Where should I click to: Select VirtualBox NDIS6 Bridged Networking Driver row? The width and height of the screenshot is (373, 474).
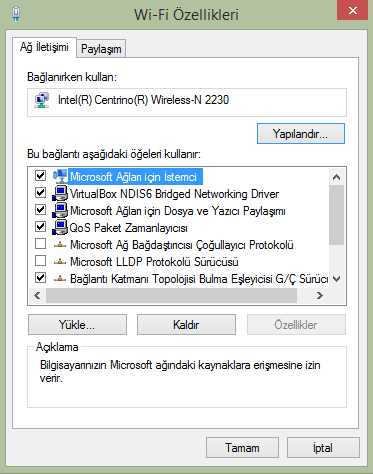point(174,194)
